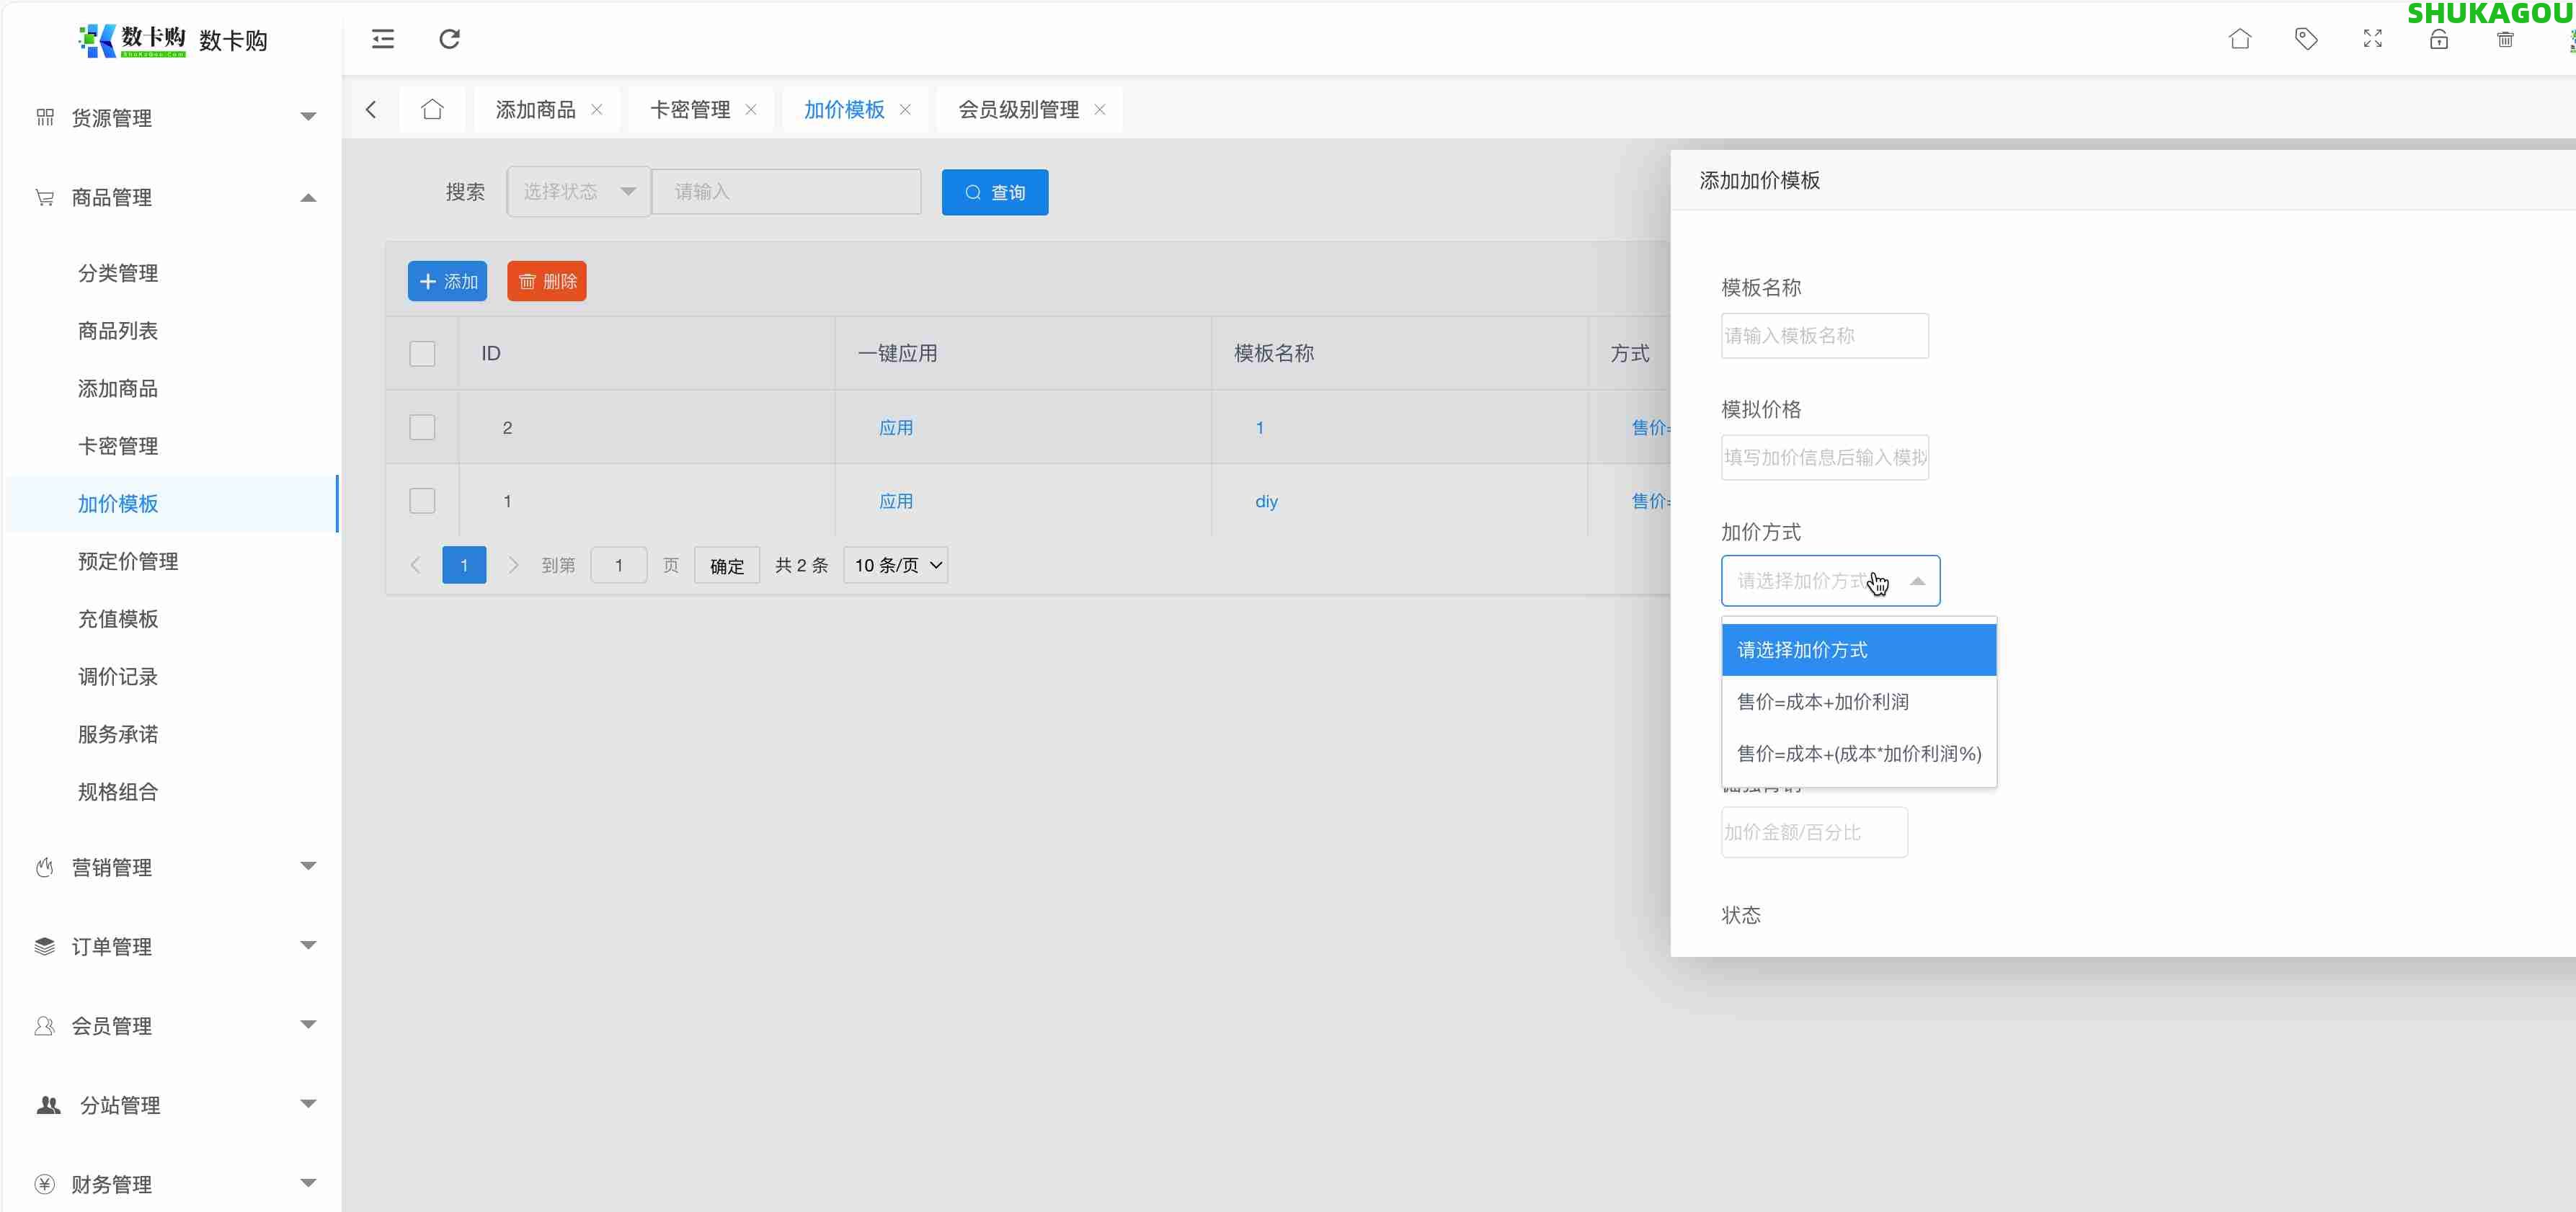Check the select-all checkbox in table header
Viewport: 2576px width, 1212px height.
point(422,353)
